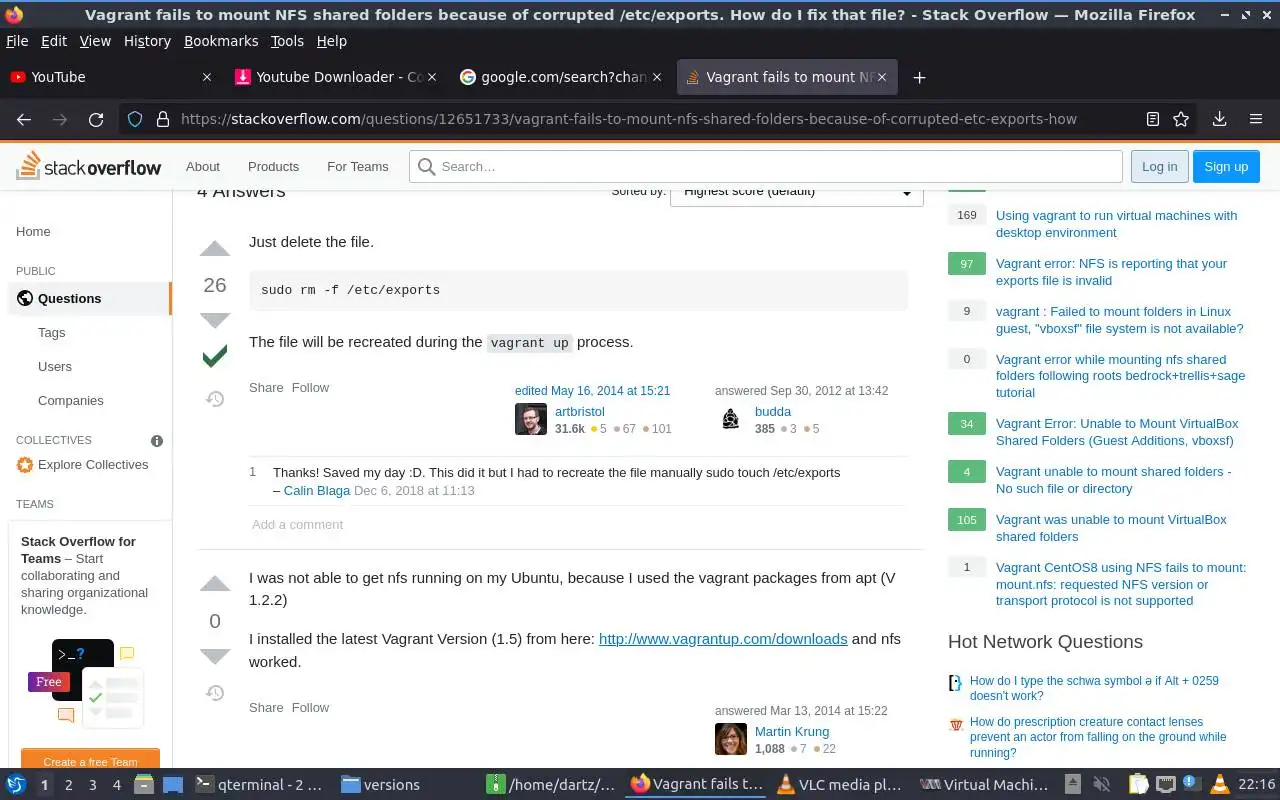Close the Youtube Downloader tab
This screenshot has width=1280, height=800.
432,77
